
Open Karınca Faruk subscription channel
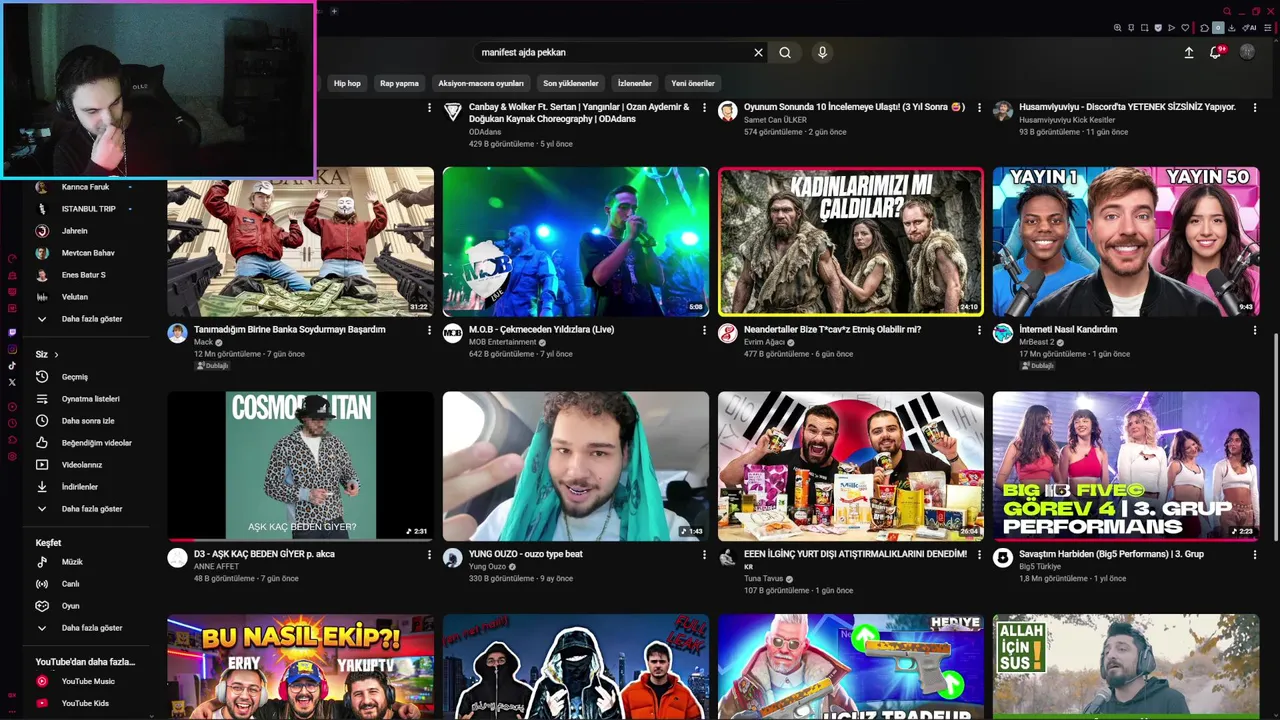(85, 187)
